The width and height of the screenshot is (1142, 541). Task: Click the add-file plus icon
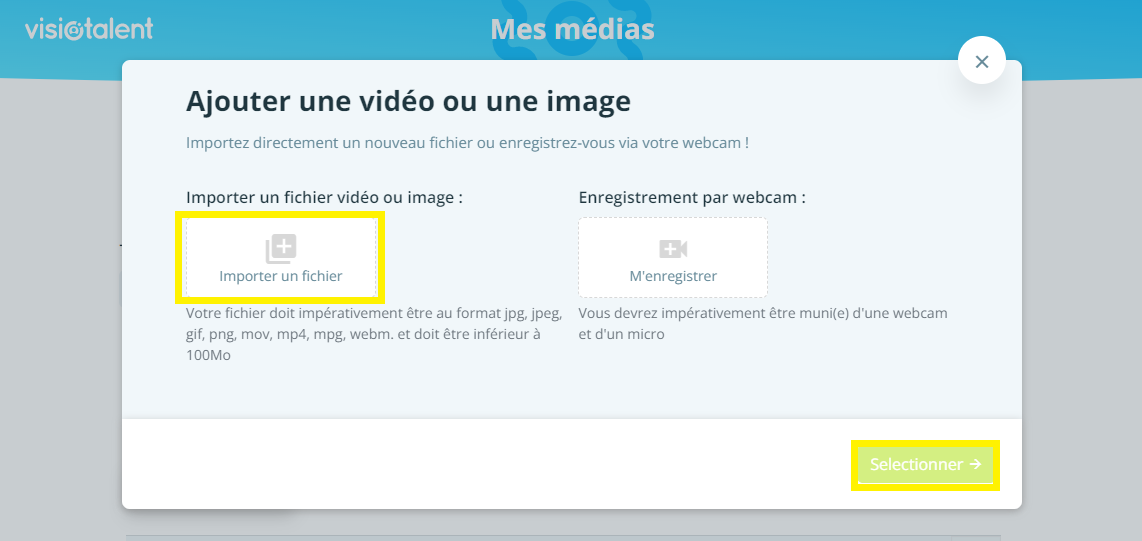(281, 249)
